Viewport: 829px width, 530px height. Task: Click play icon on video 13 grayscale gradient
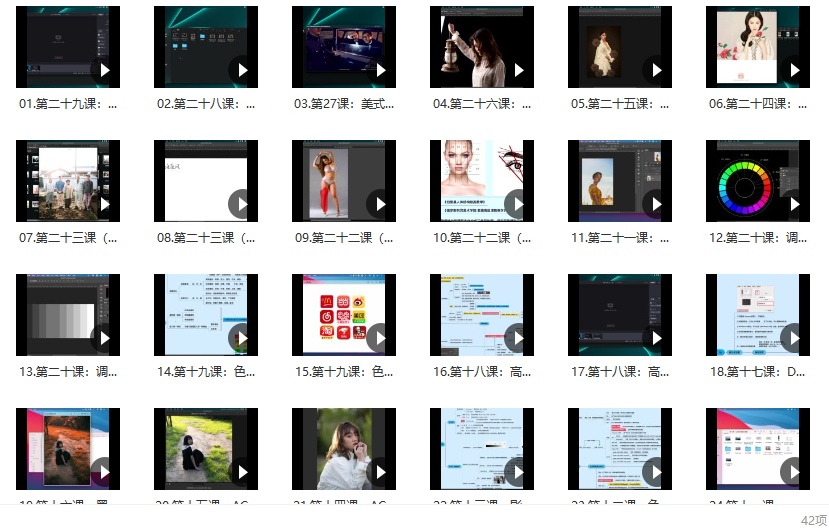(103, 338)
